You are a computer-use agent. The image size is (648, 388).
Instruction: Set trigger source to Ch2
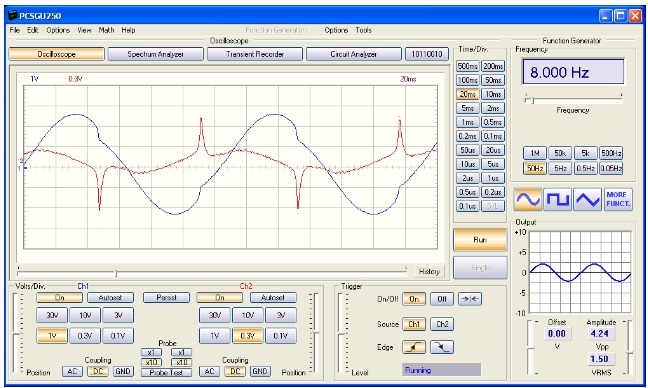442,324
